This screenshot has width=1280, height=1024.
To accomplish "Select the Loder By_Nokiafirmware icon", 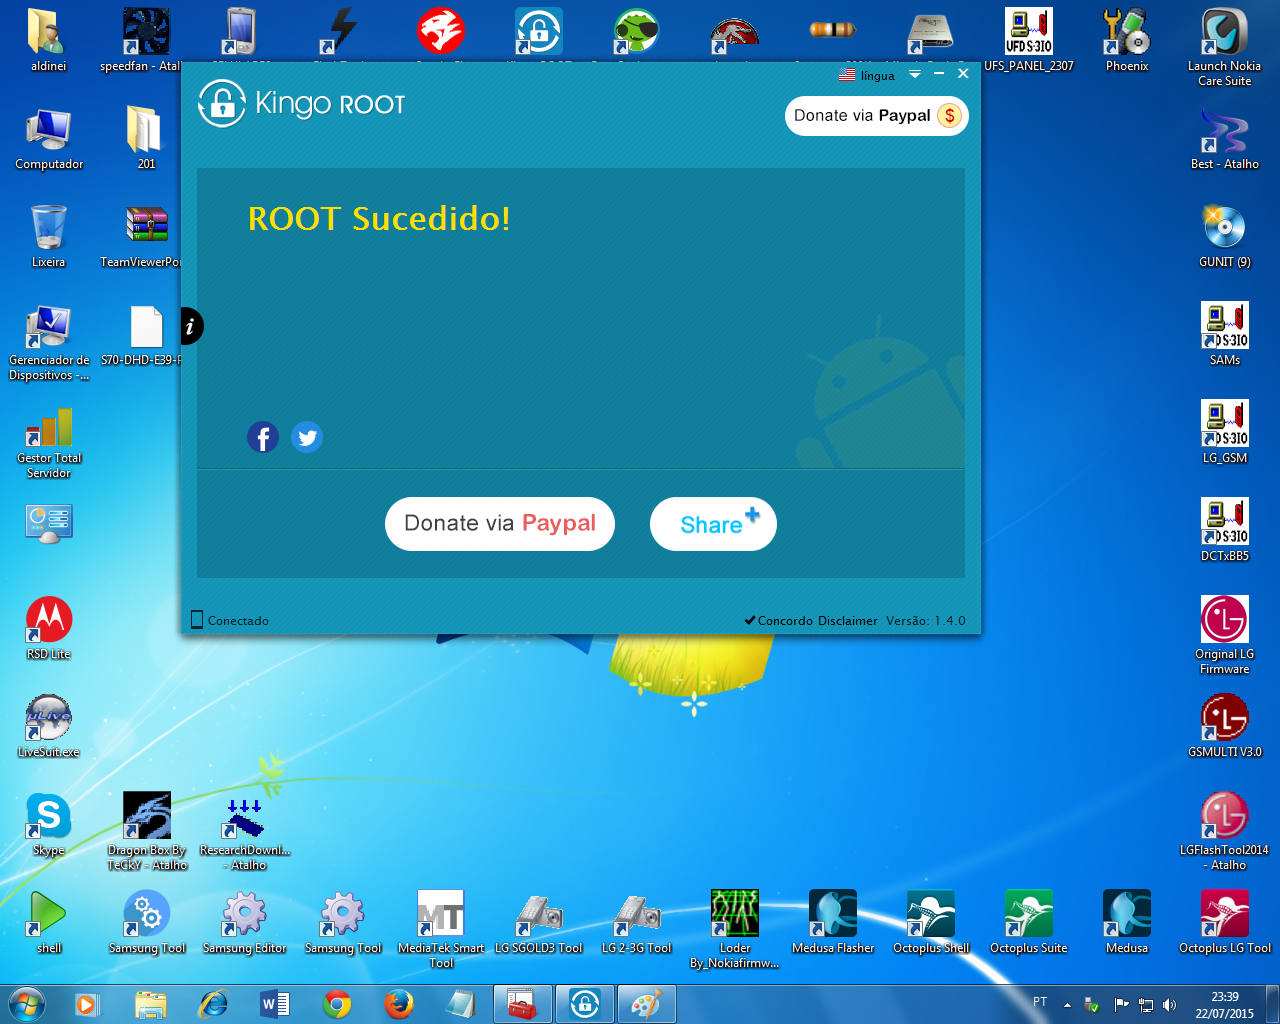I will [735, 928].
